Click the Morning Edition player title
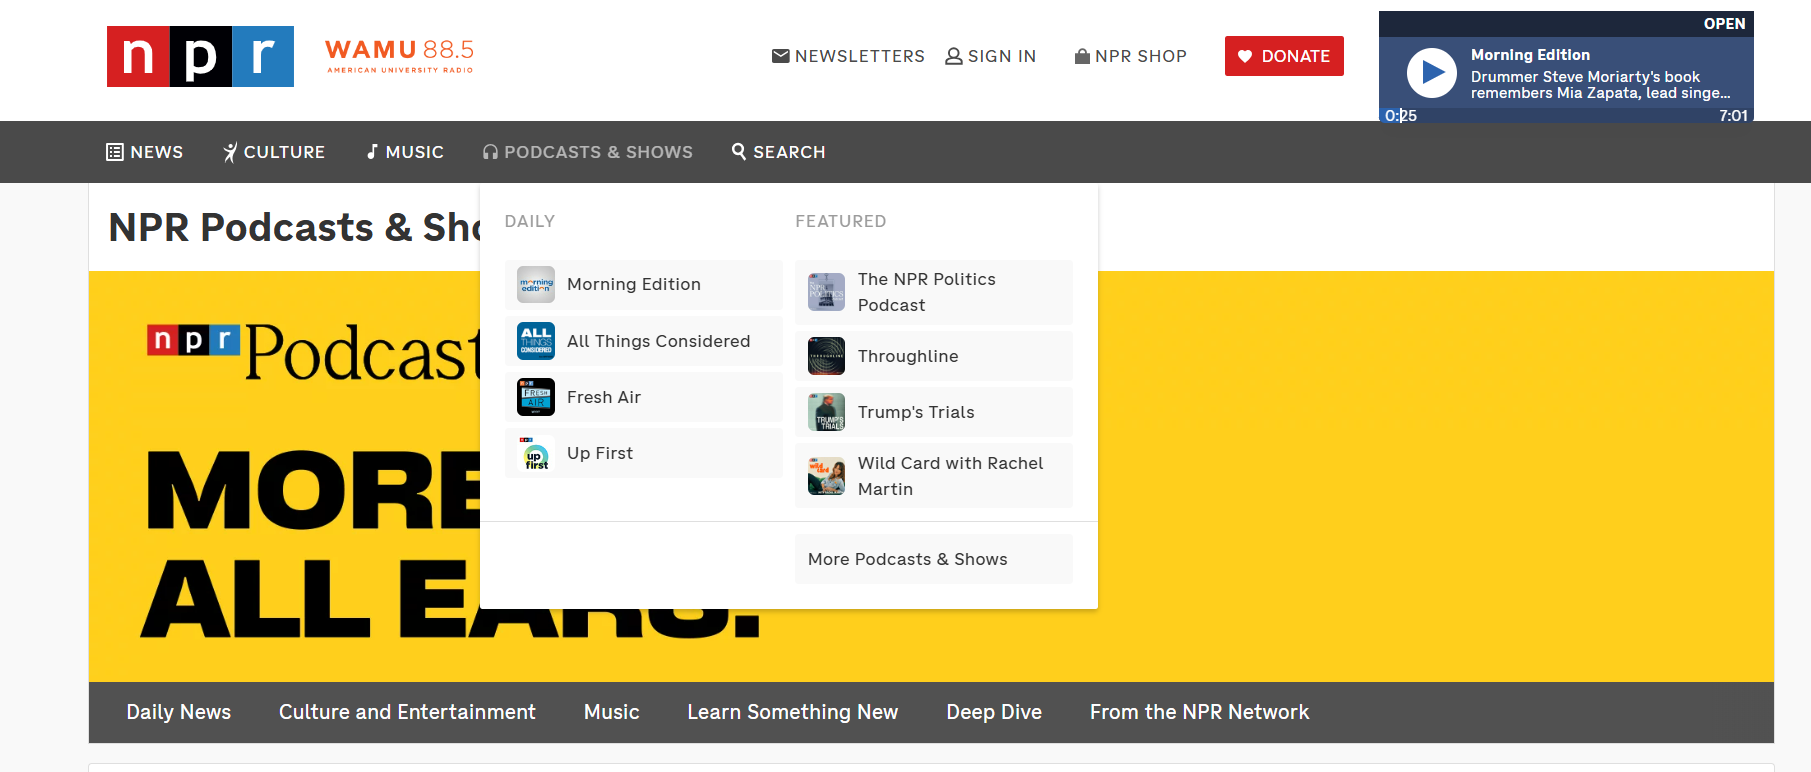 (1530, 55)
